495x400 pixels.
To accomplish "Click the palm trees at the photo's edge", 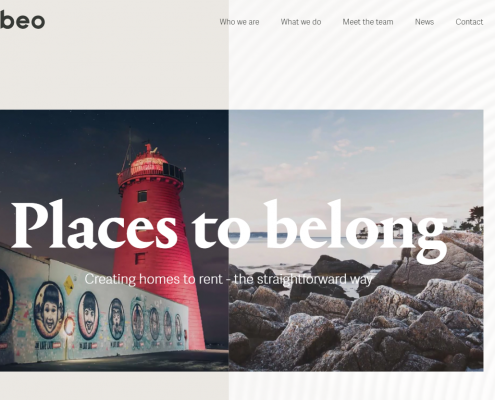I will tap(475, 218).
